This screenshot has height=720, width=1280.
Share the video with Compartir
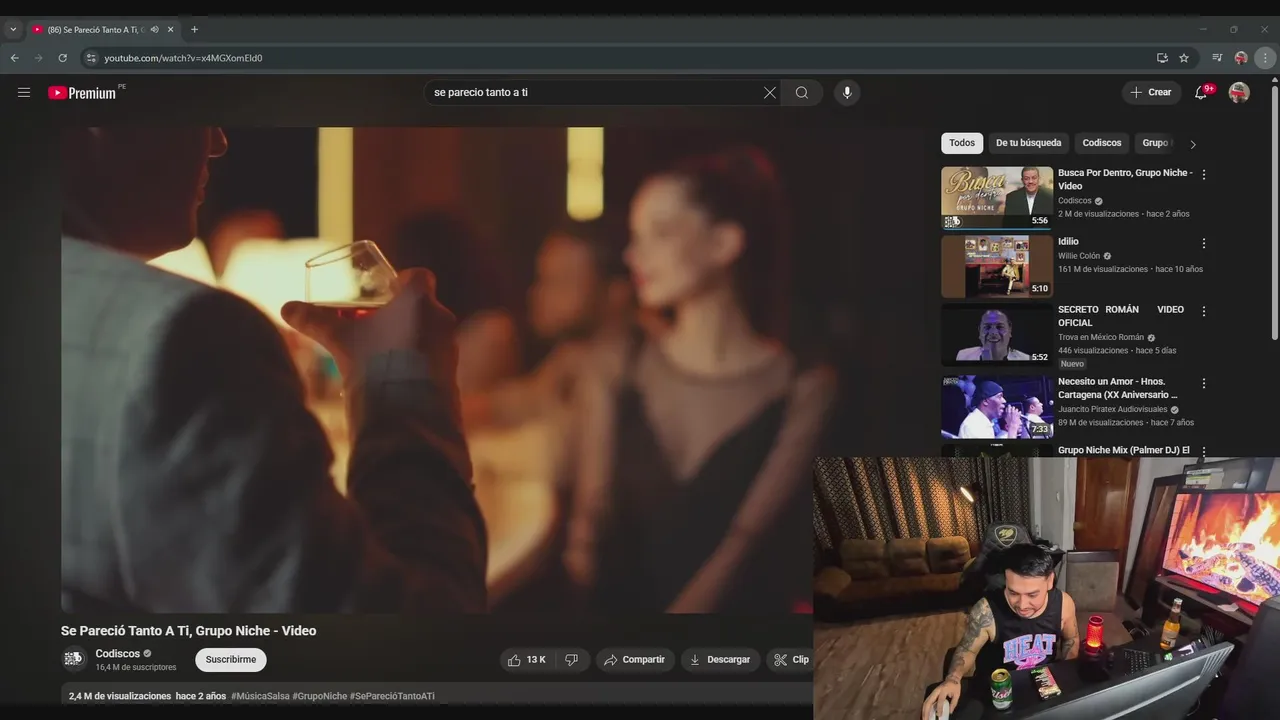pos(634,660)
